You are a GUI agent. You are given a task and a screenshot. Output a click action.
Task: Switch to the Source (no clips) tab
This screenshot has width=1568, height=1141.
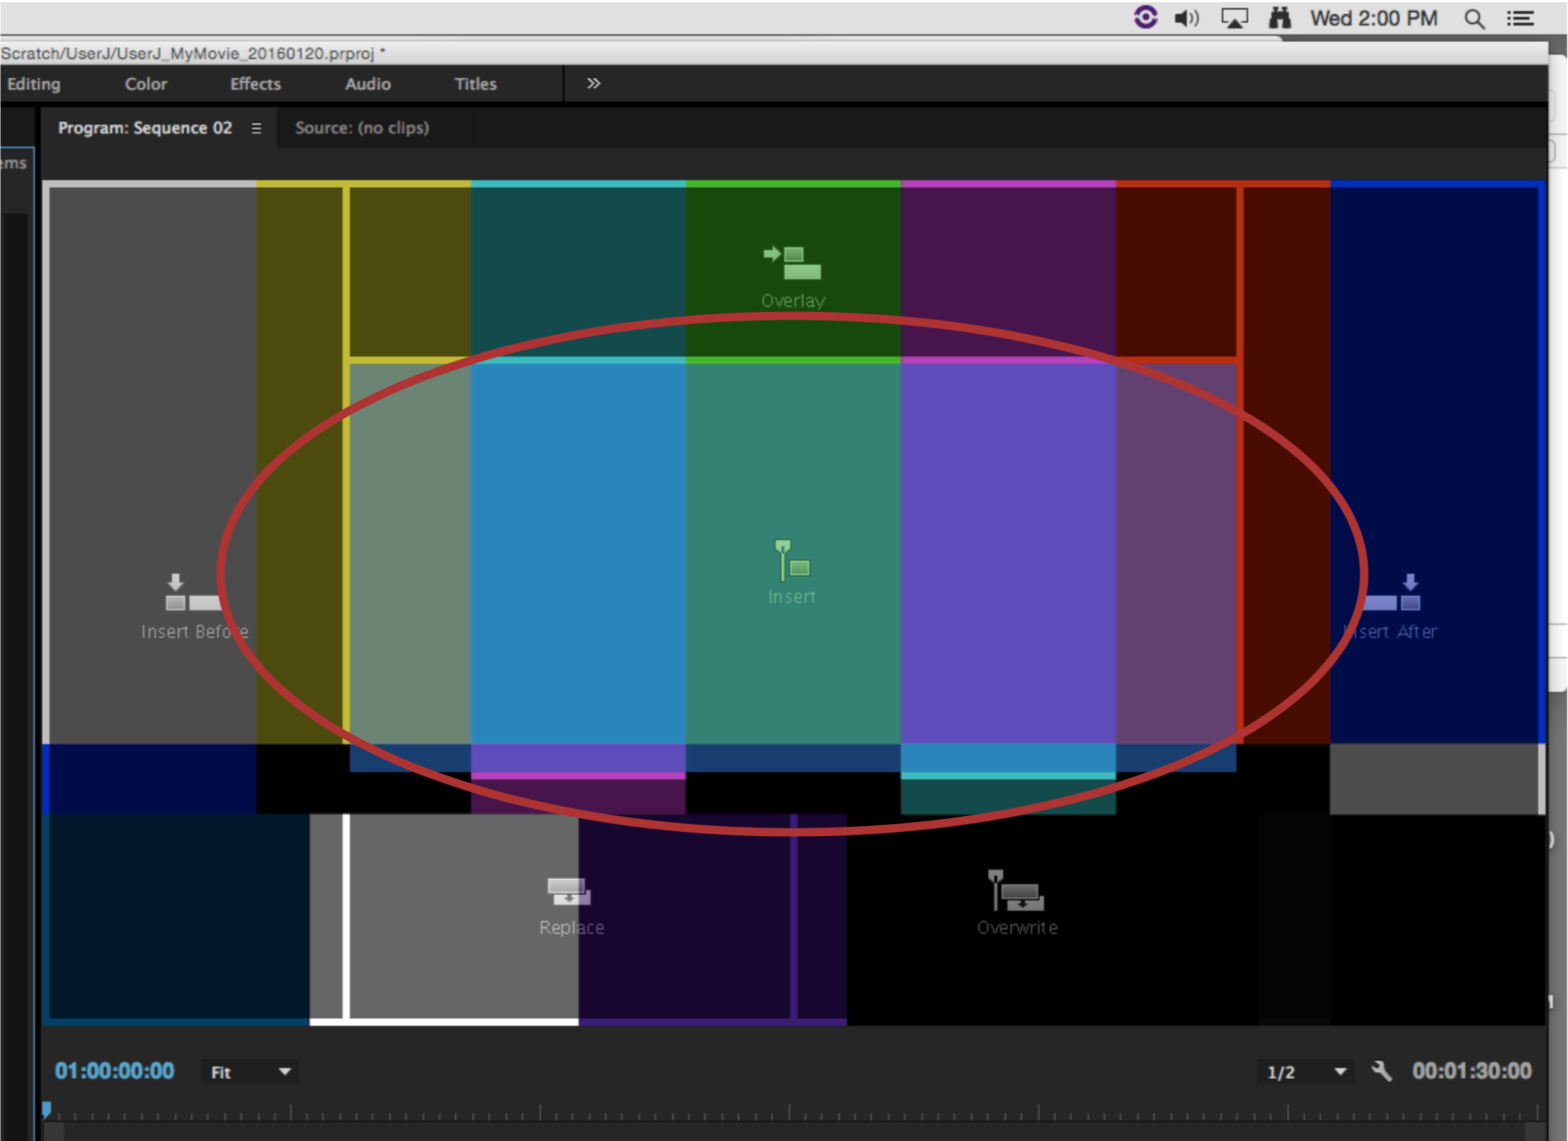pyautogui.click(x=362, y=128)
